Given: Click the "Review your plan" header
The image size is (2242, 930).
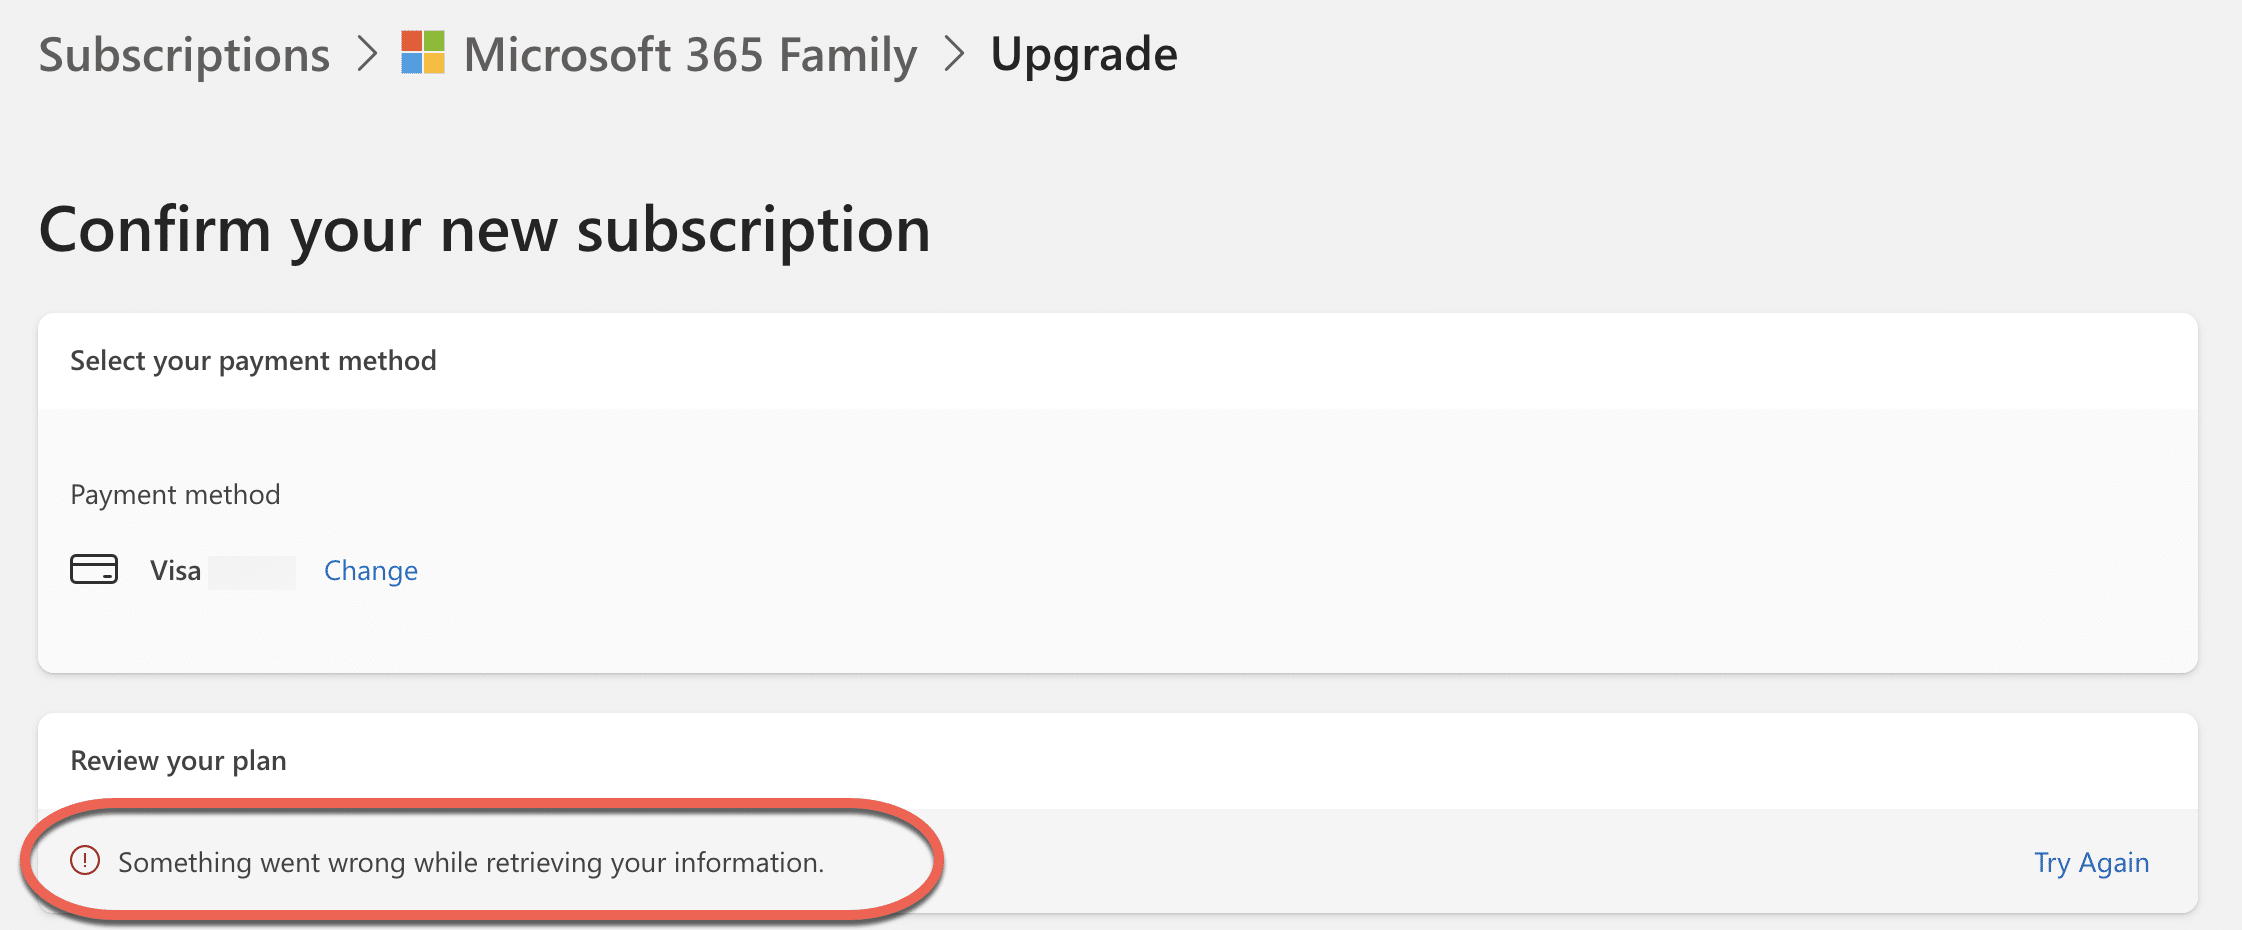Looking at the screenshot, I should (178, 761).
